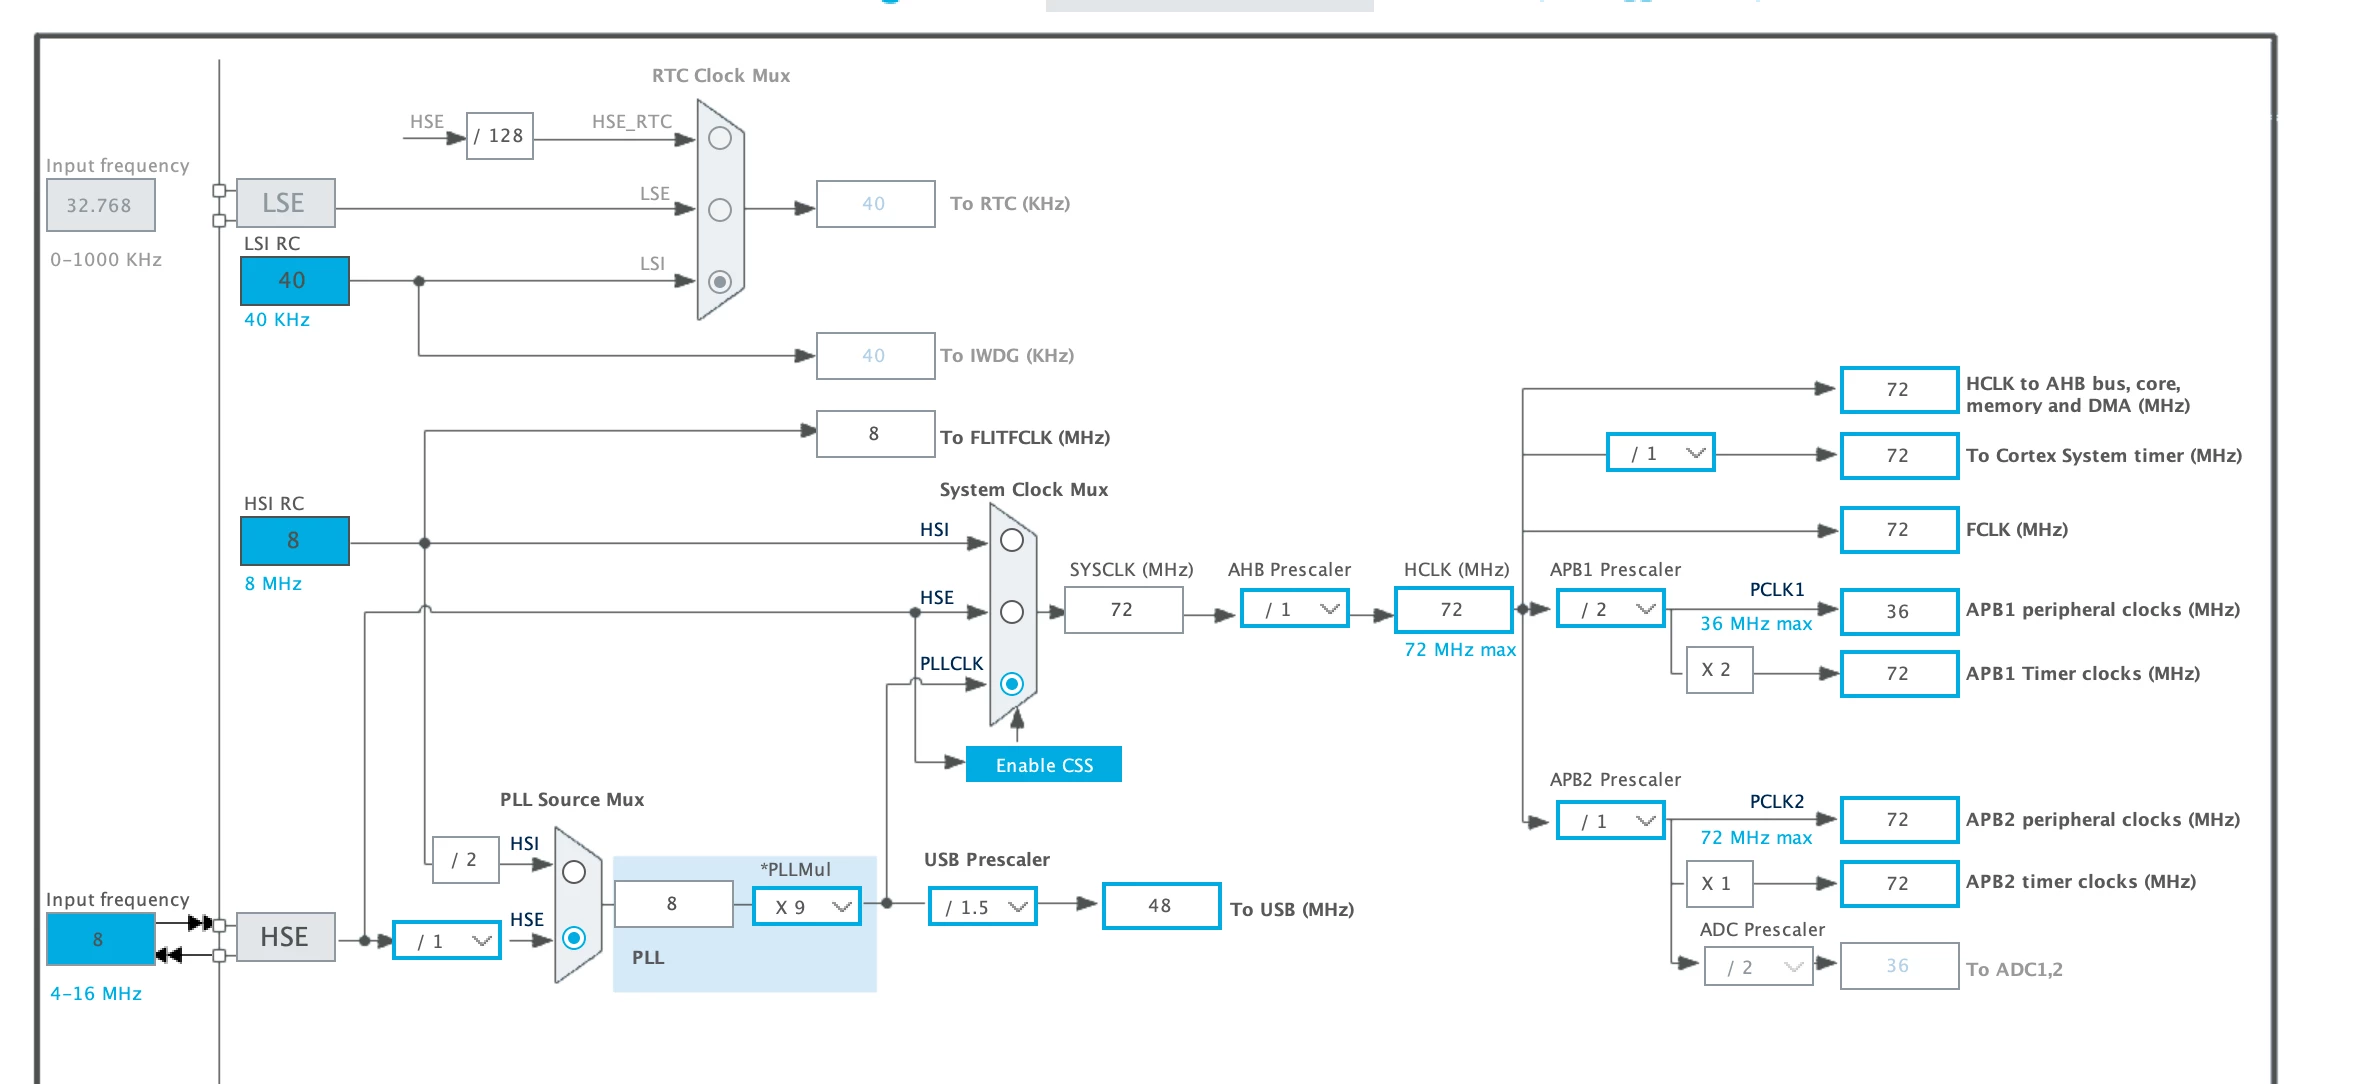Choose PLLCLK in System Clock Mux
Viewport: 2366px width, 1084px height.
tap(1012, 684)
